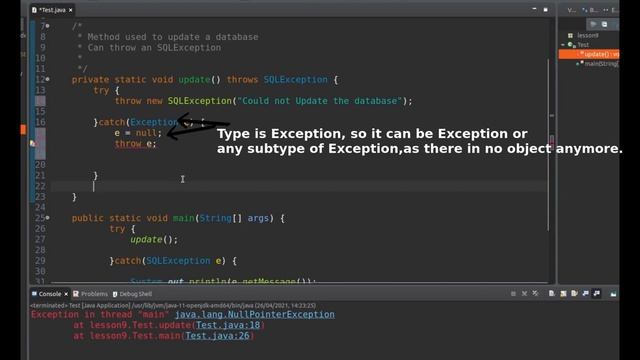Click comment 'Method used to update a database'
The width and height of the screenshot is (640, 360).
click(173, 37)
